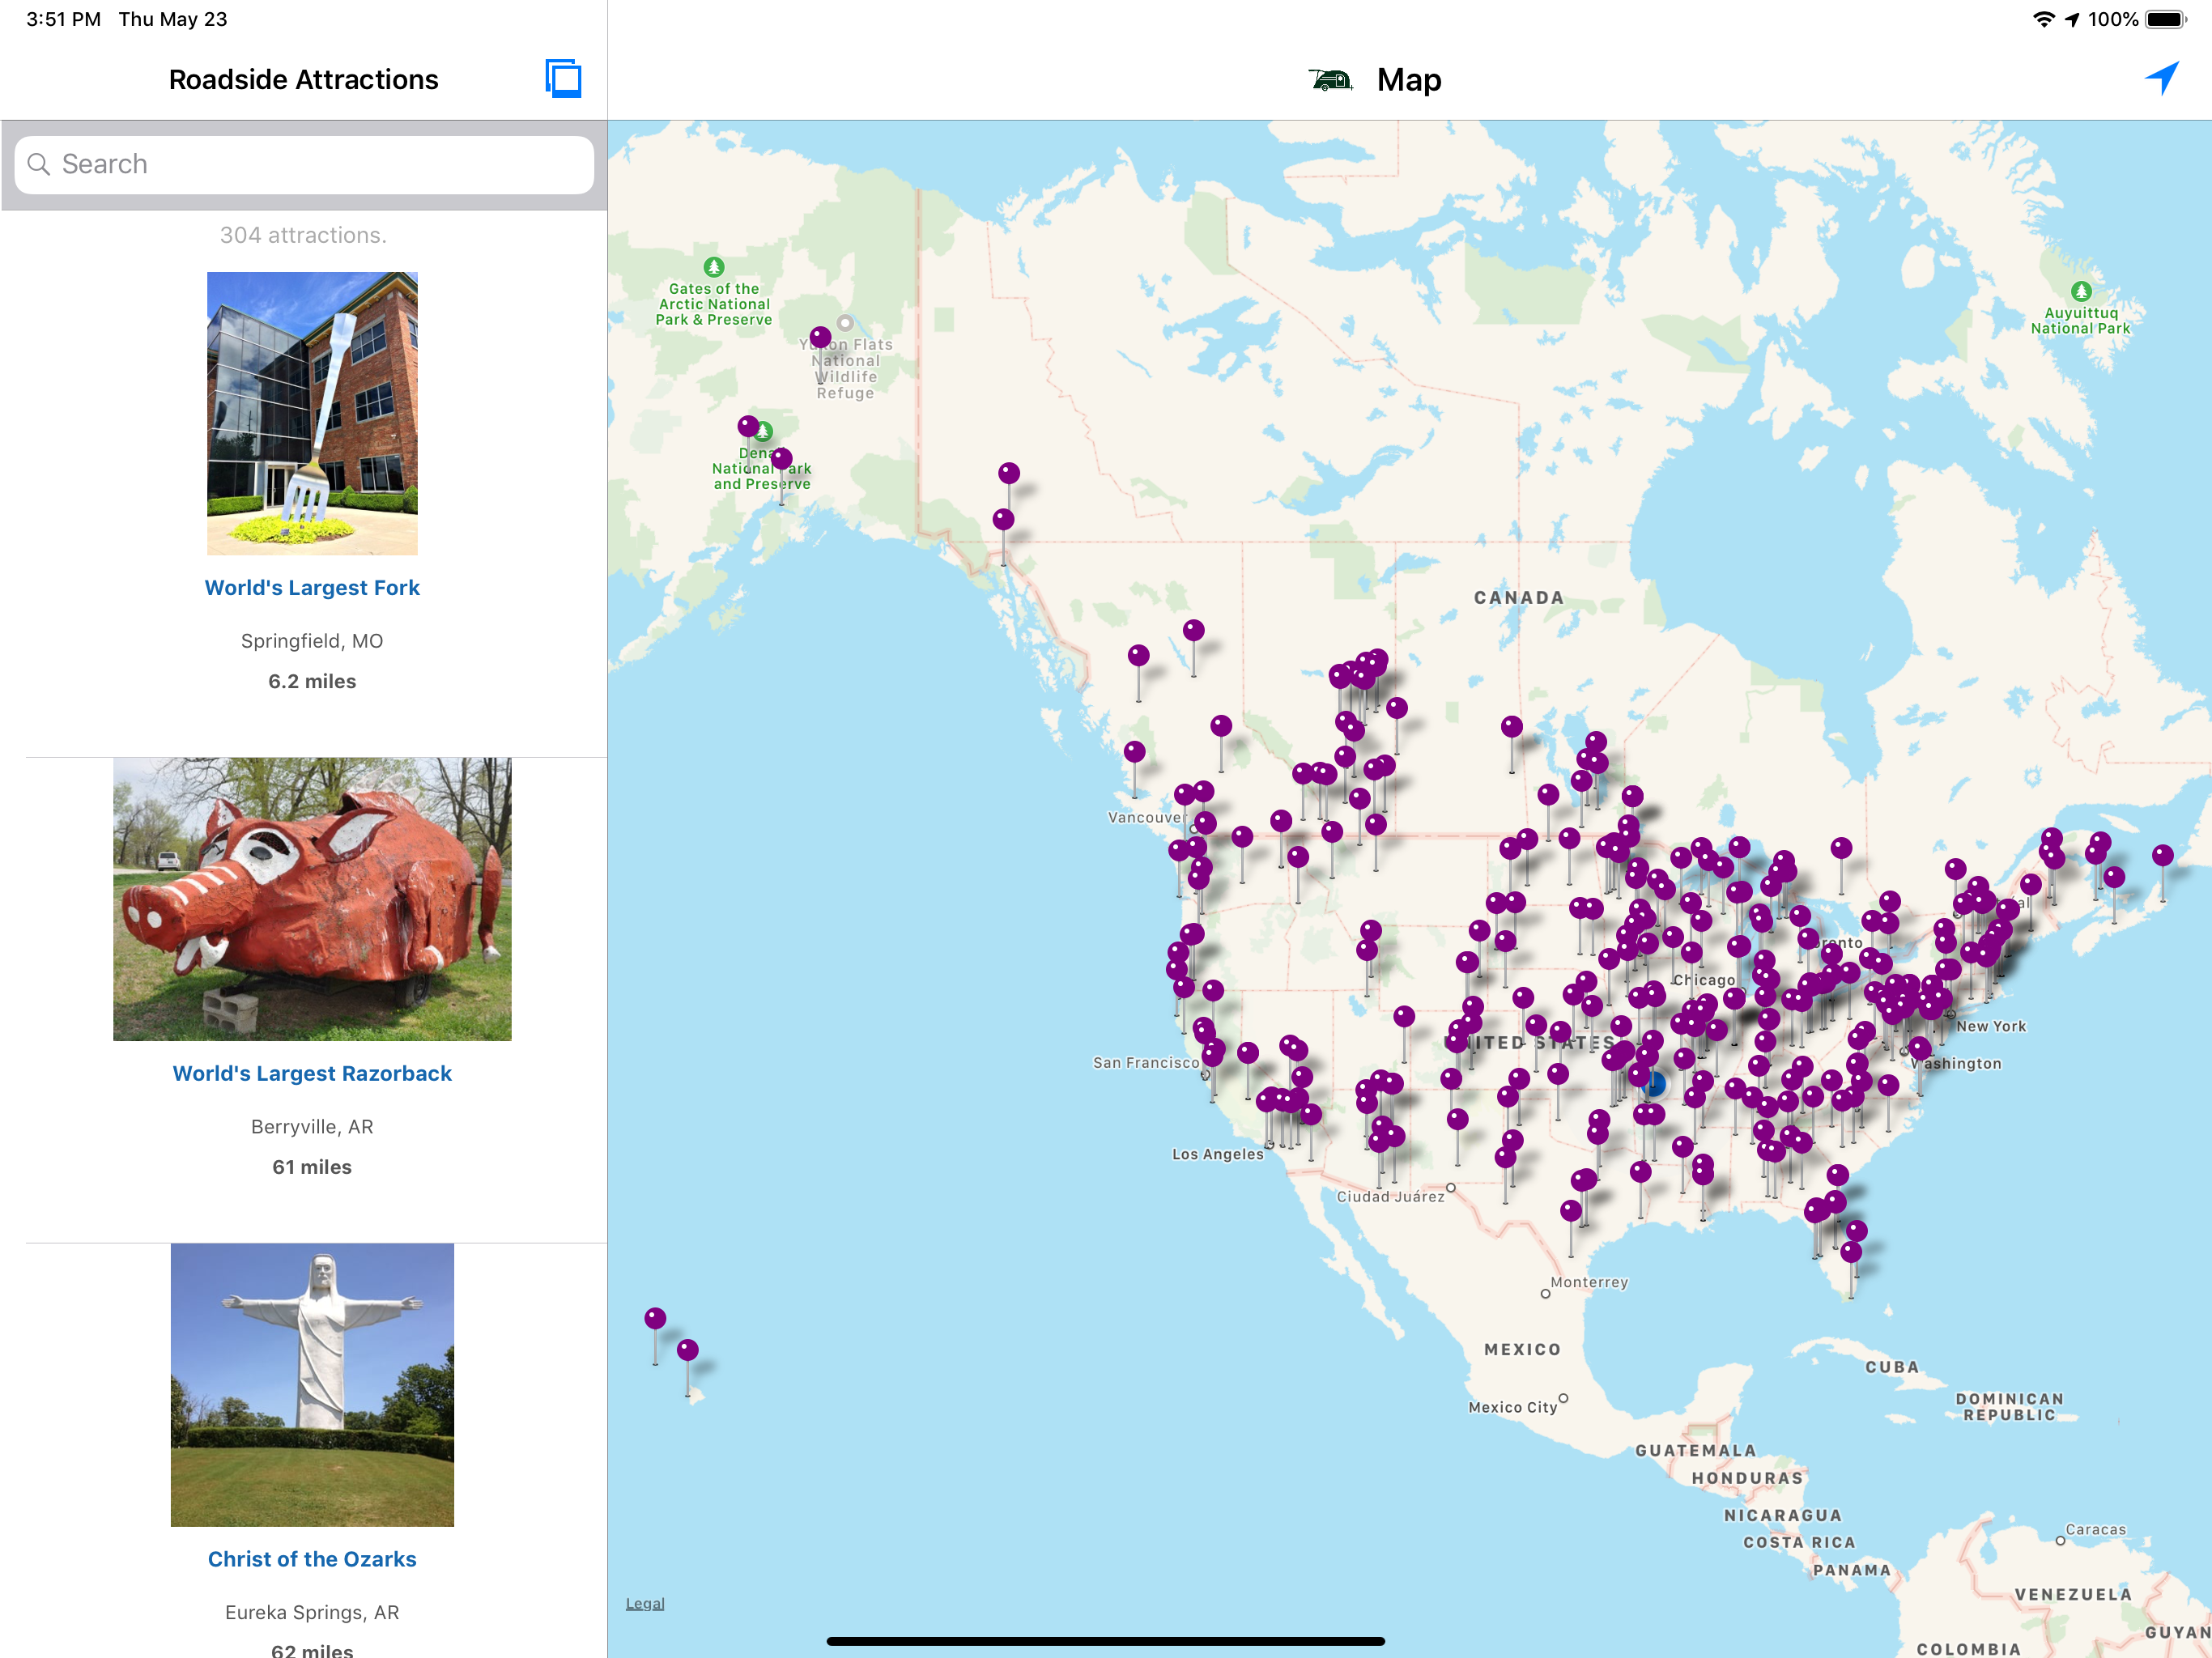
Task: Tap the camper van icon beside Map title
Action: coord(1330,80)
